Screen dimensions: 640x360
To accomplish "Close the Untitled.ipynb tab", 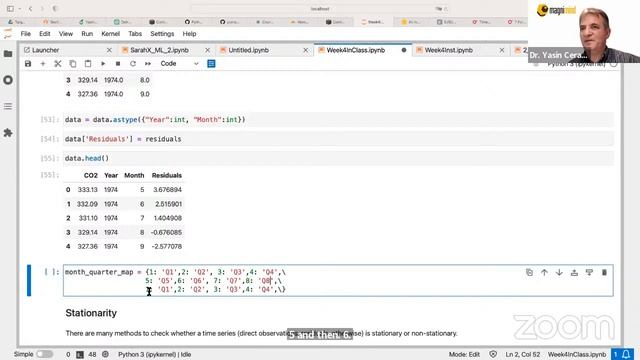I will 305,50.
